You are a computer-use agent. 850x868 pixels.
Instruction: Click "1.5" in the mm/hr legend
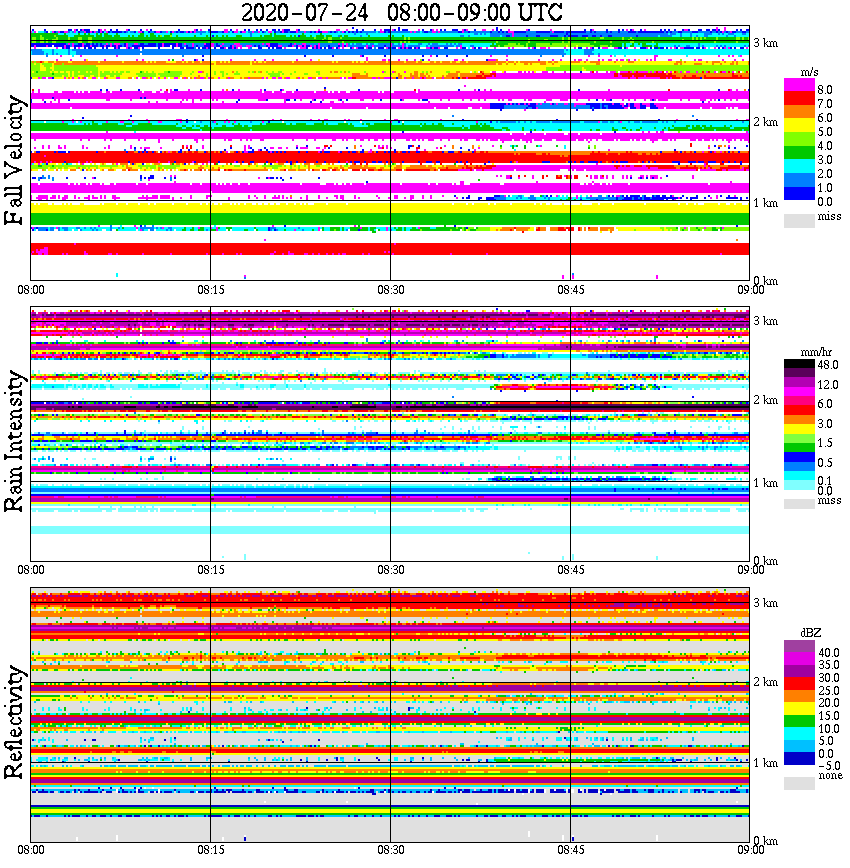pyautogui.click(x=825, y=443)
